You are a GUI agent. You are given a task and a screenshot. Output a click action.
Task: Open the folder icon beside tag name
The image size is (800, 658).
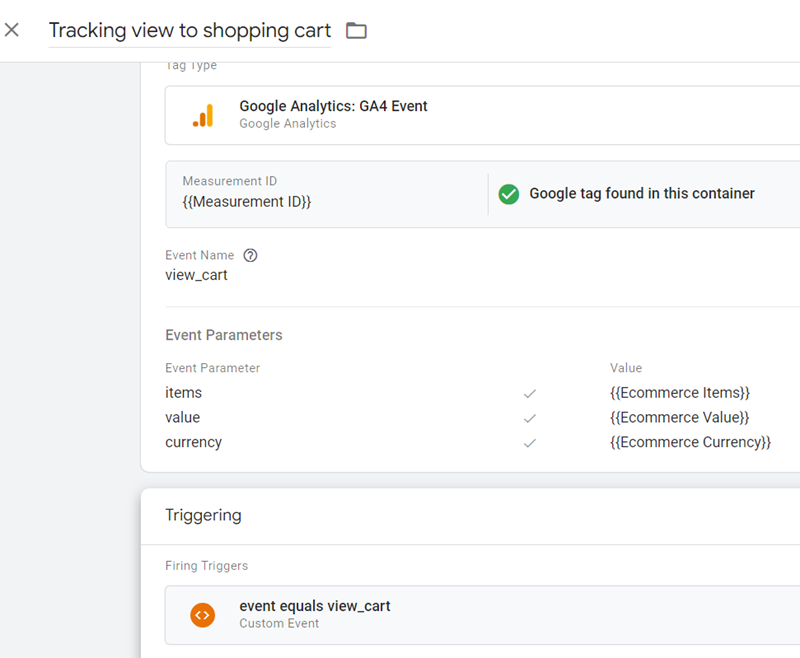356,30
